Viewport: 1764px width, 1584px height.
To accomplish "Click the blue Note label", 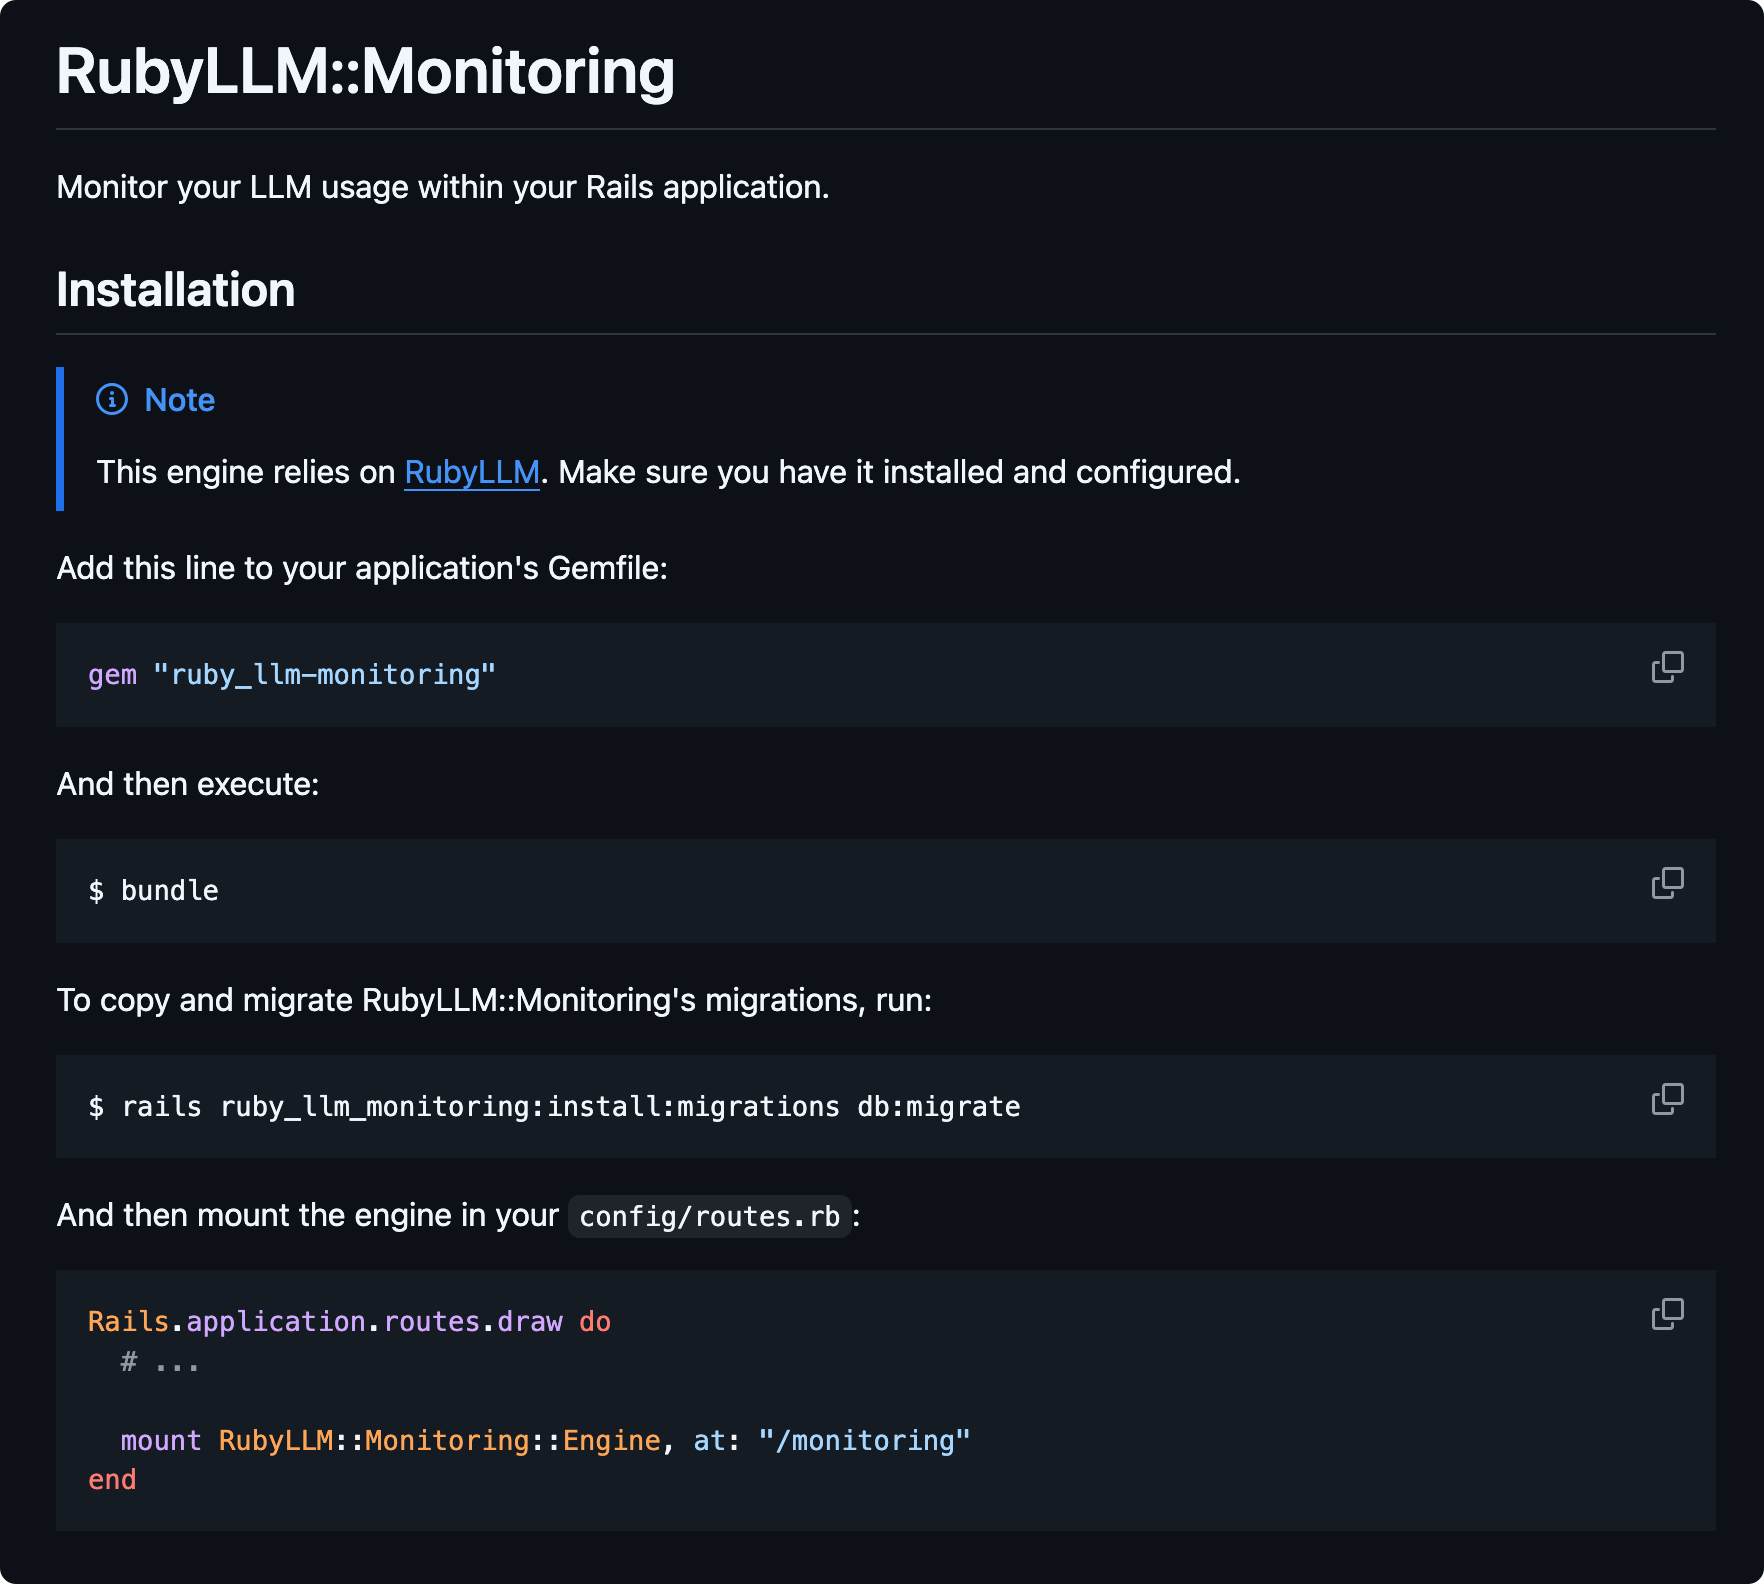I will [180, 400].
